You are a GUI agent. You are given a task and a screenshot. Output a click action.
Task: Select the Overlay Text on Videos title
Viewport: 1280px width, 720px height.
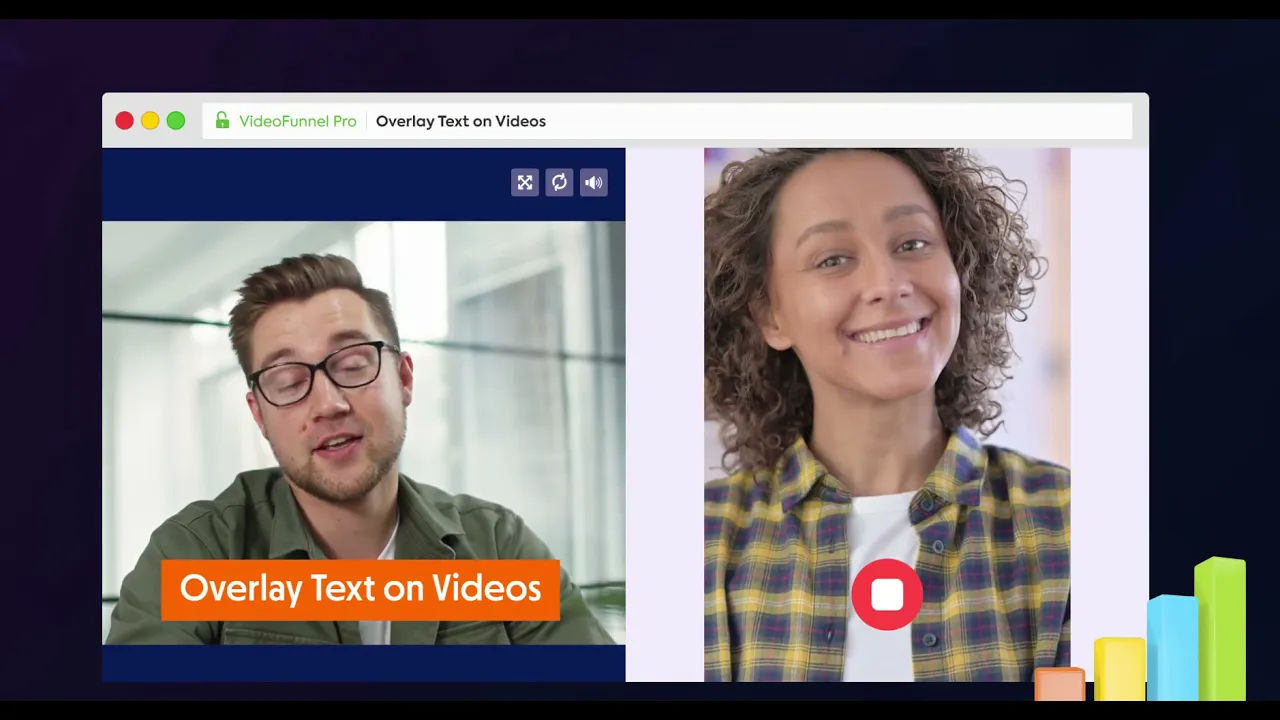tap(461, 121)
